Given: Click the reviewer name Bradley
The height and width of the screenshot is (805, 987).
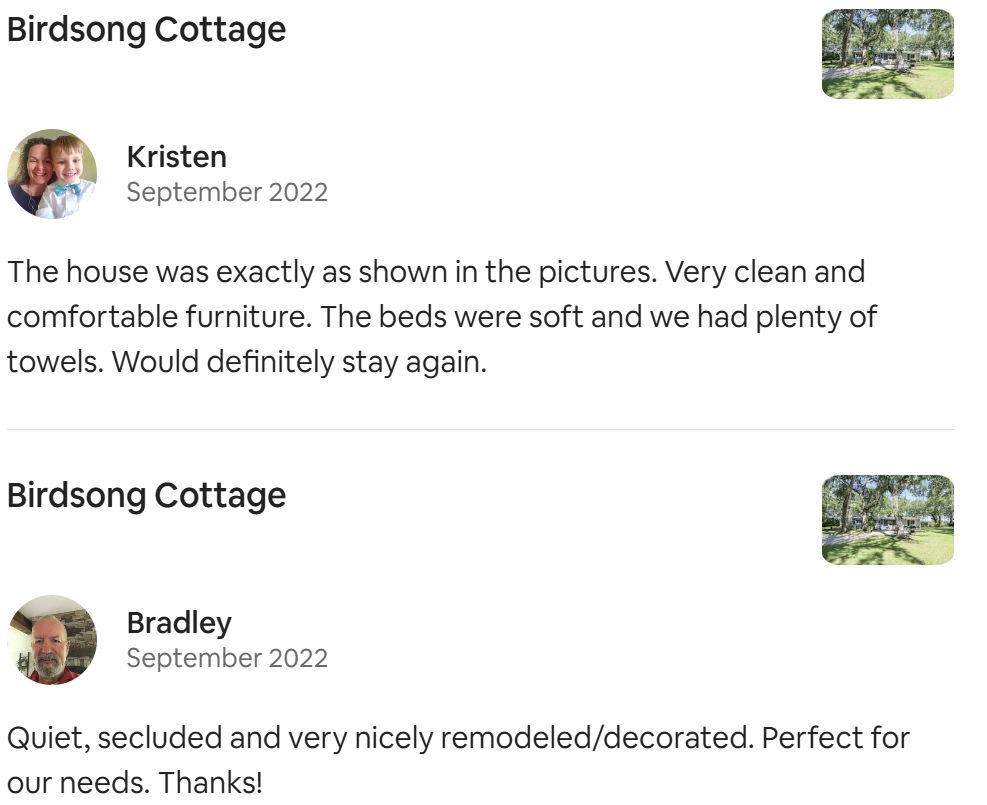Looking at the screenshot, I should 179,623.
